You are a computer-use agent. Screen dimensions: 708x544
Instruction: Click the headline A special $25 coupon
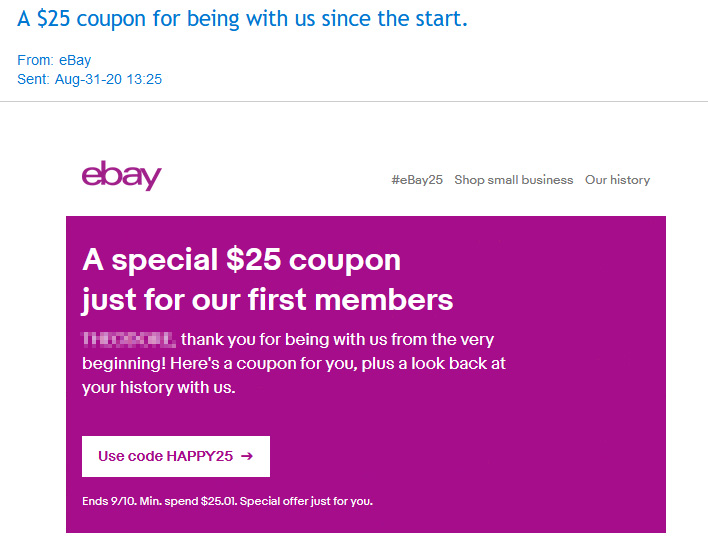coord(242,260)
